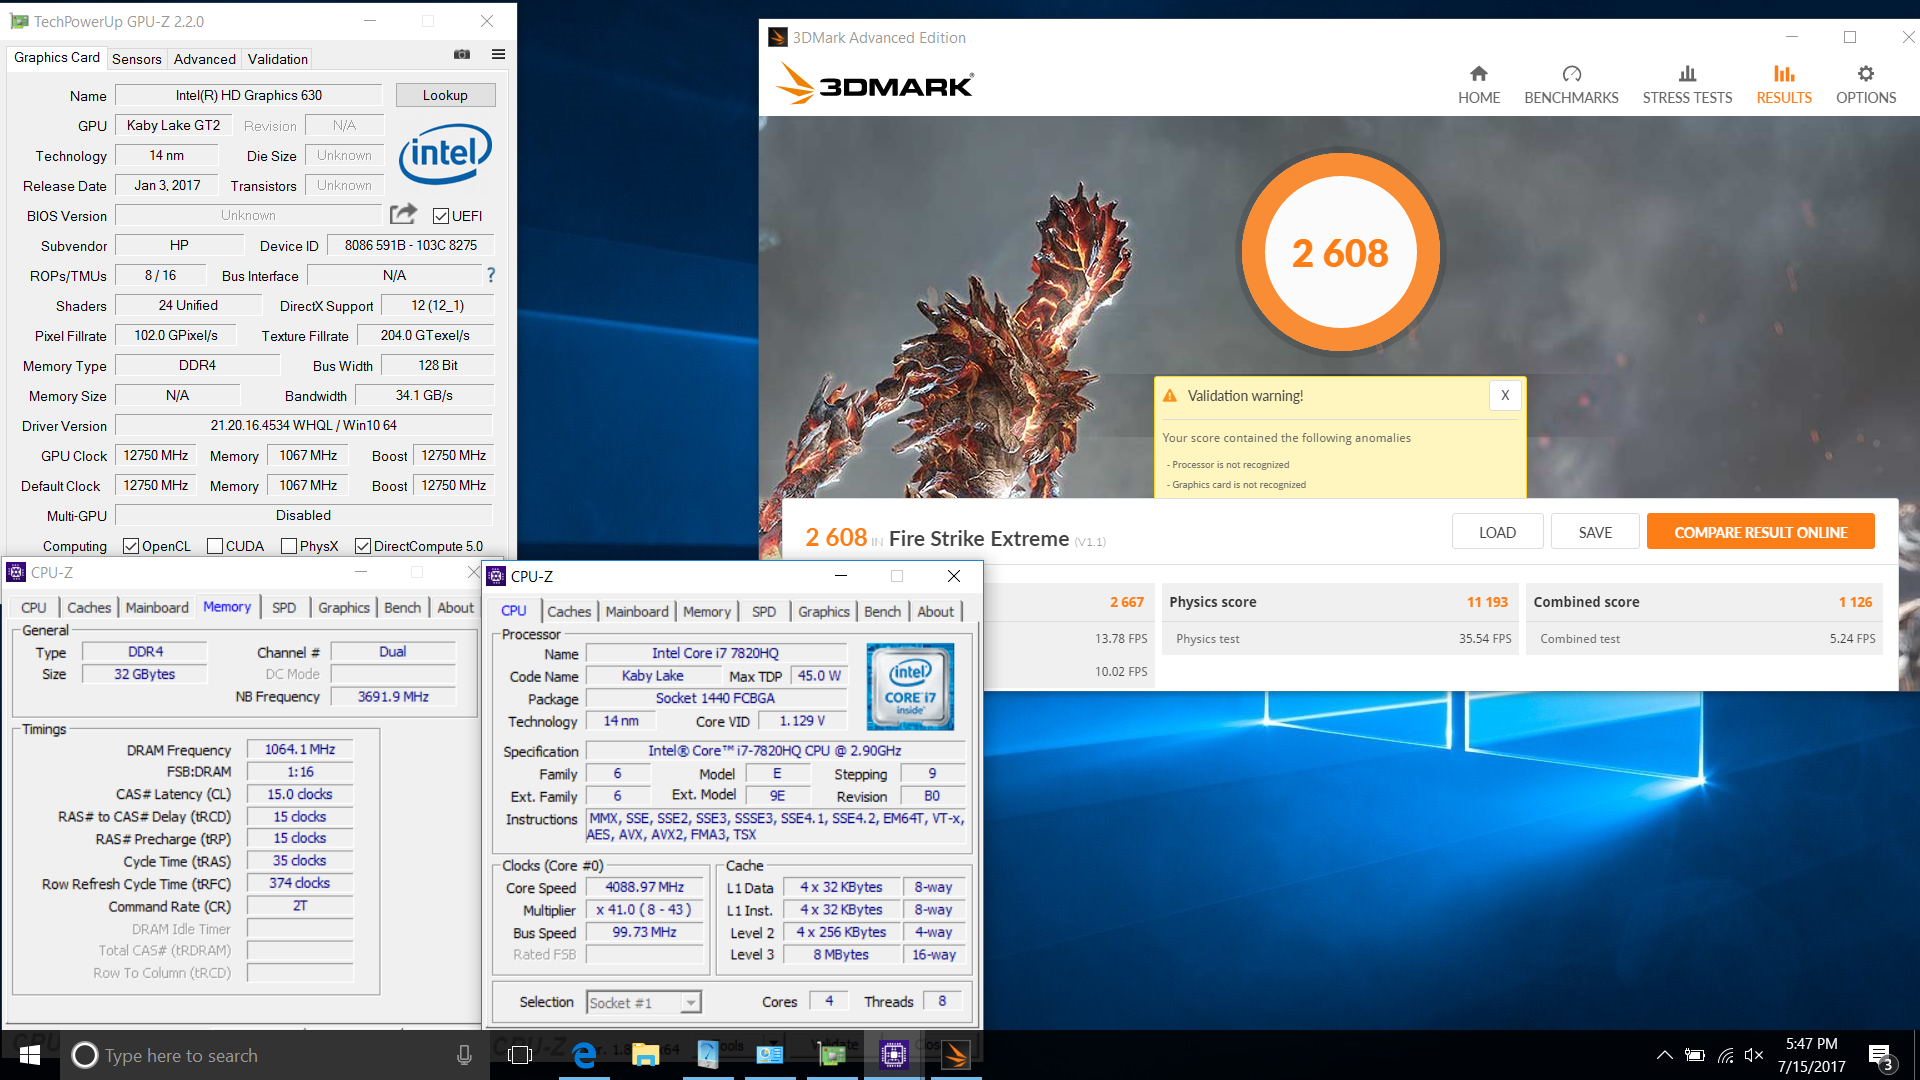Open Task View on the taskbar
Image resolution: width=1920 pixels, height=1080 pixels.
click(520, 1055)
